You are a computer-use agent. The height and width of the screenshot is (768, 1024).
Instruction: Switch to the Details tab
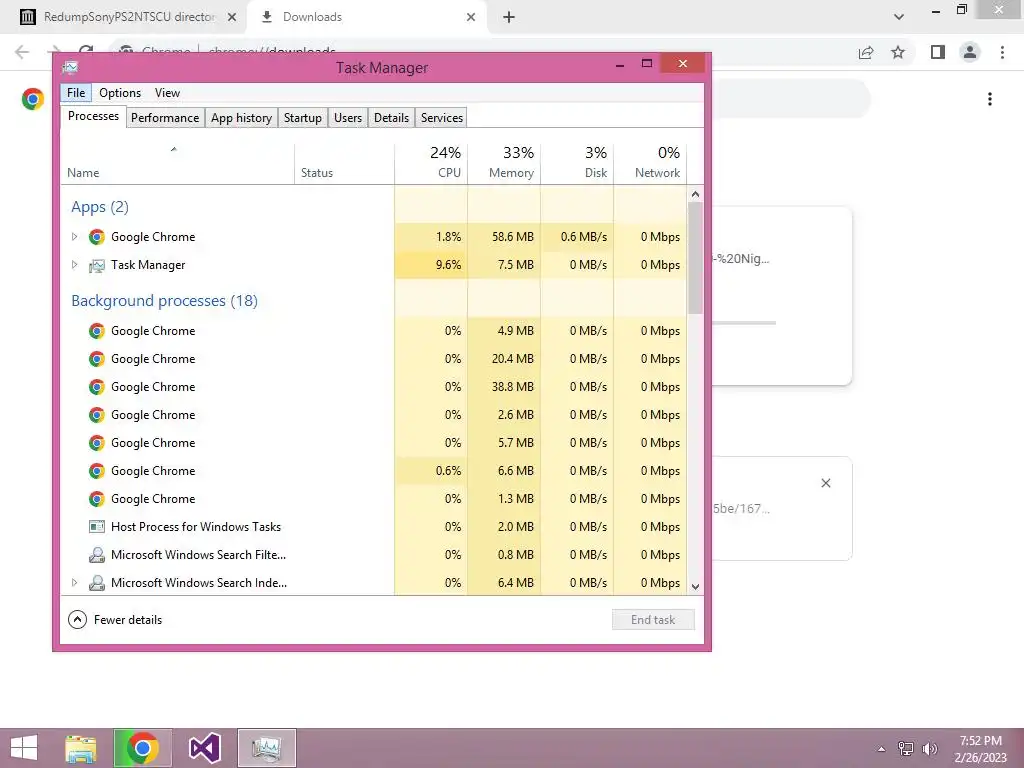click(x=391, y=118)
